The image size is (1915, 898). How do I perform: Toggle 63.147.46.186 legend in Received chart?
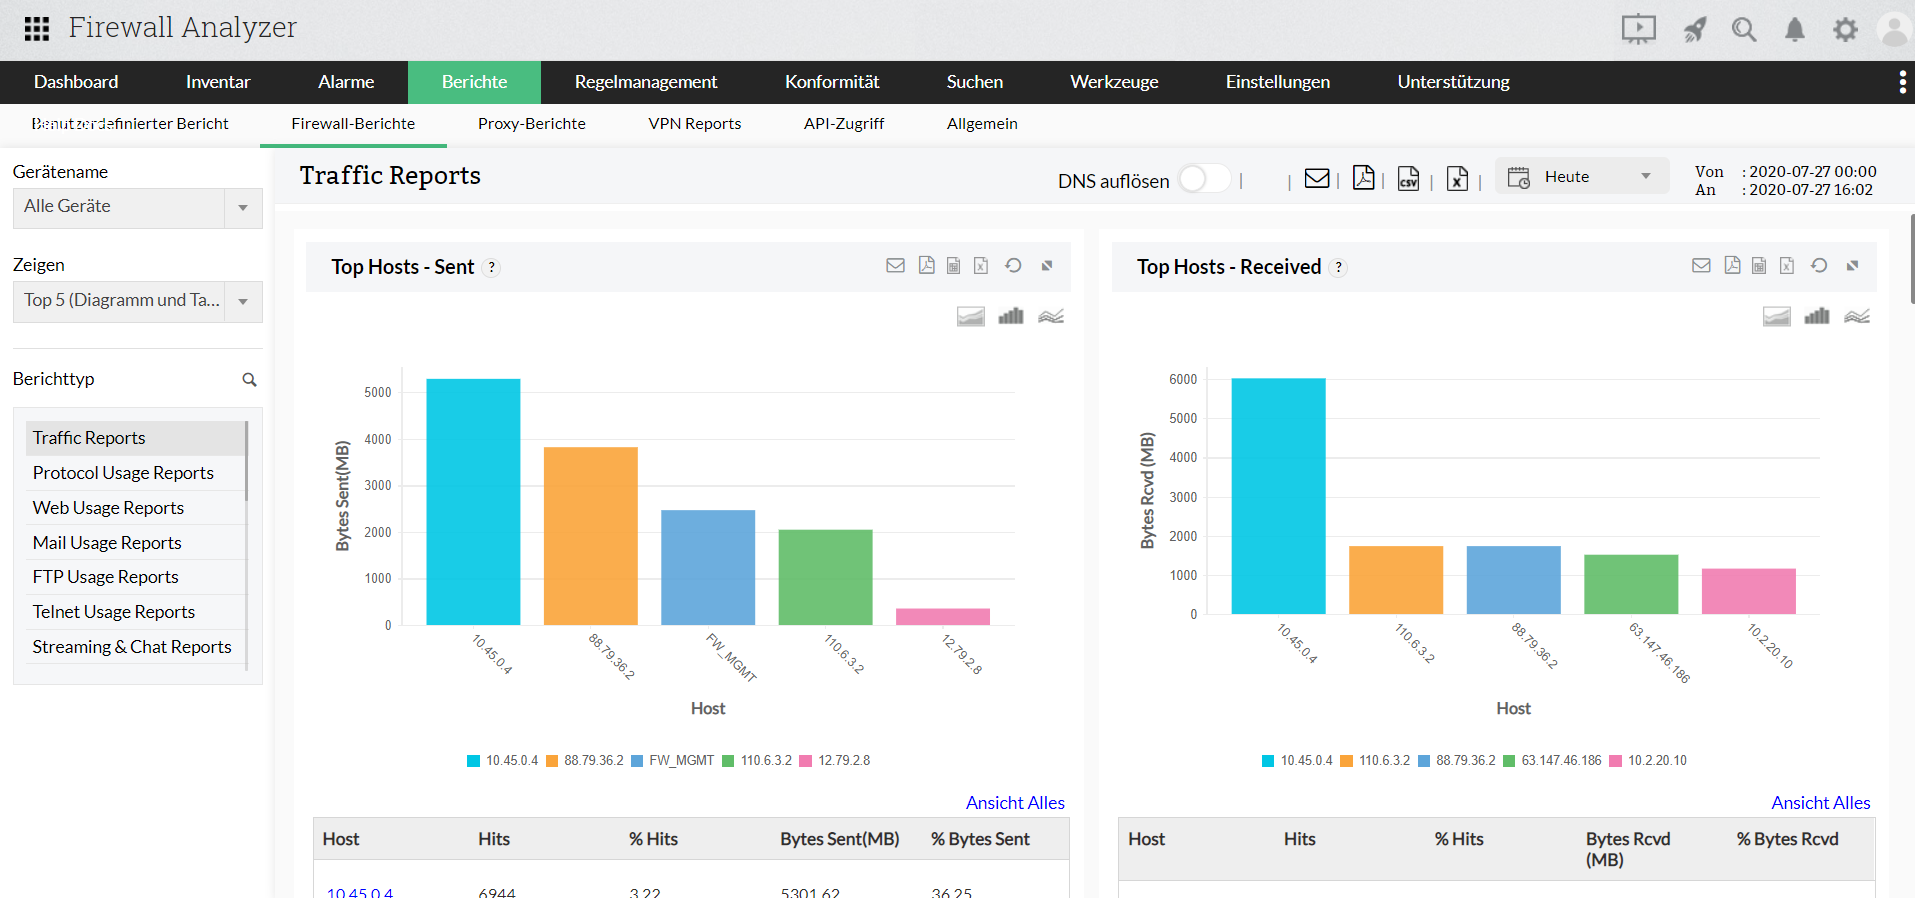tap(1552, 761)
